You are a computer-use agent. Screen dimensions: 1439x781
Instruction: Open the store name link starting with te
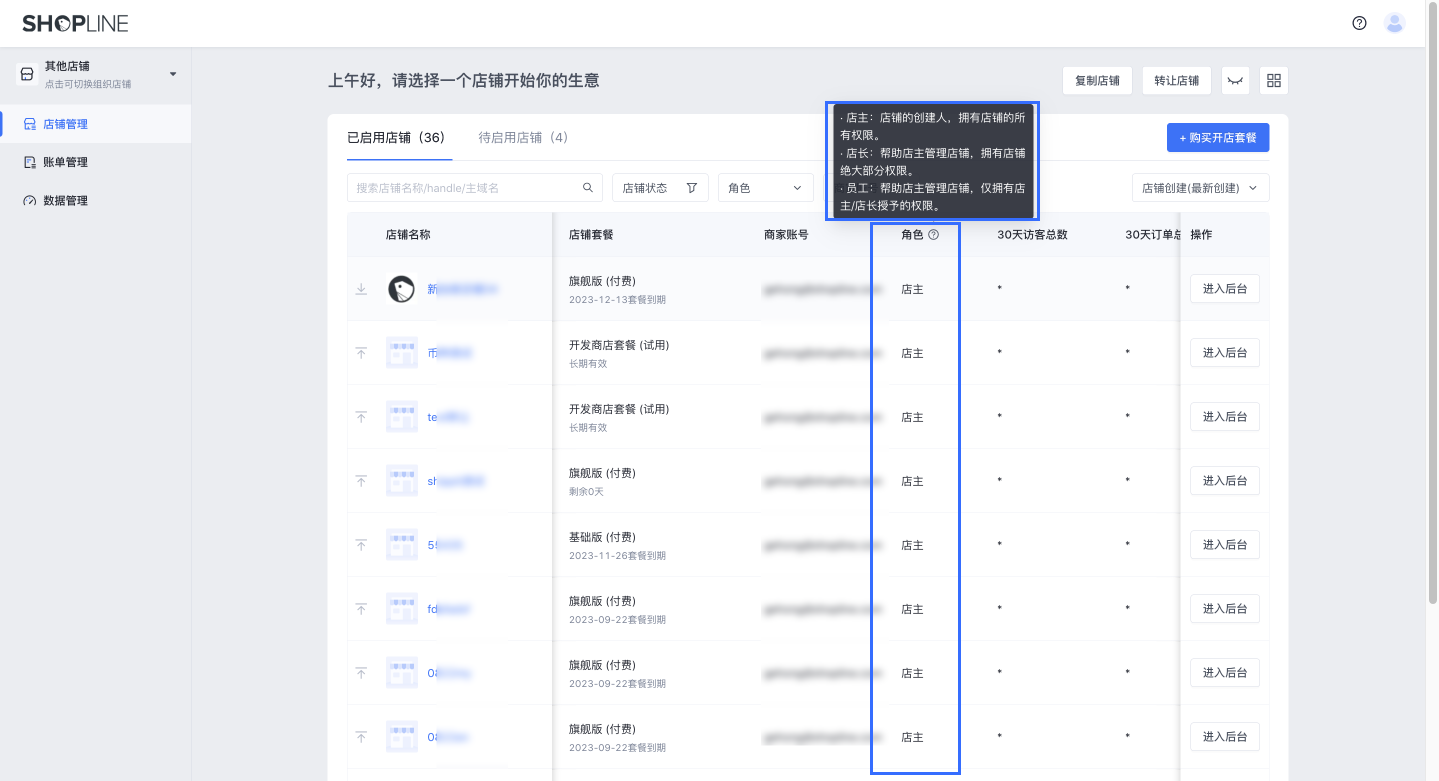coord(448,417)
